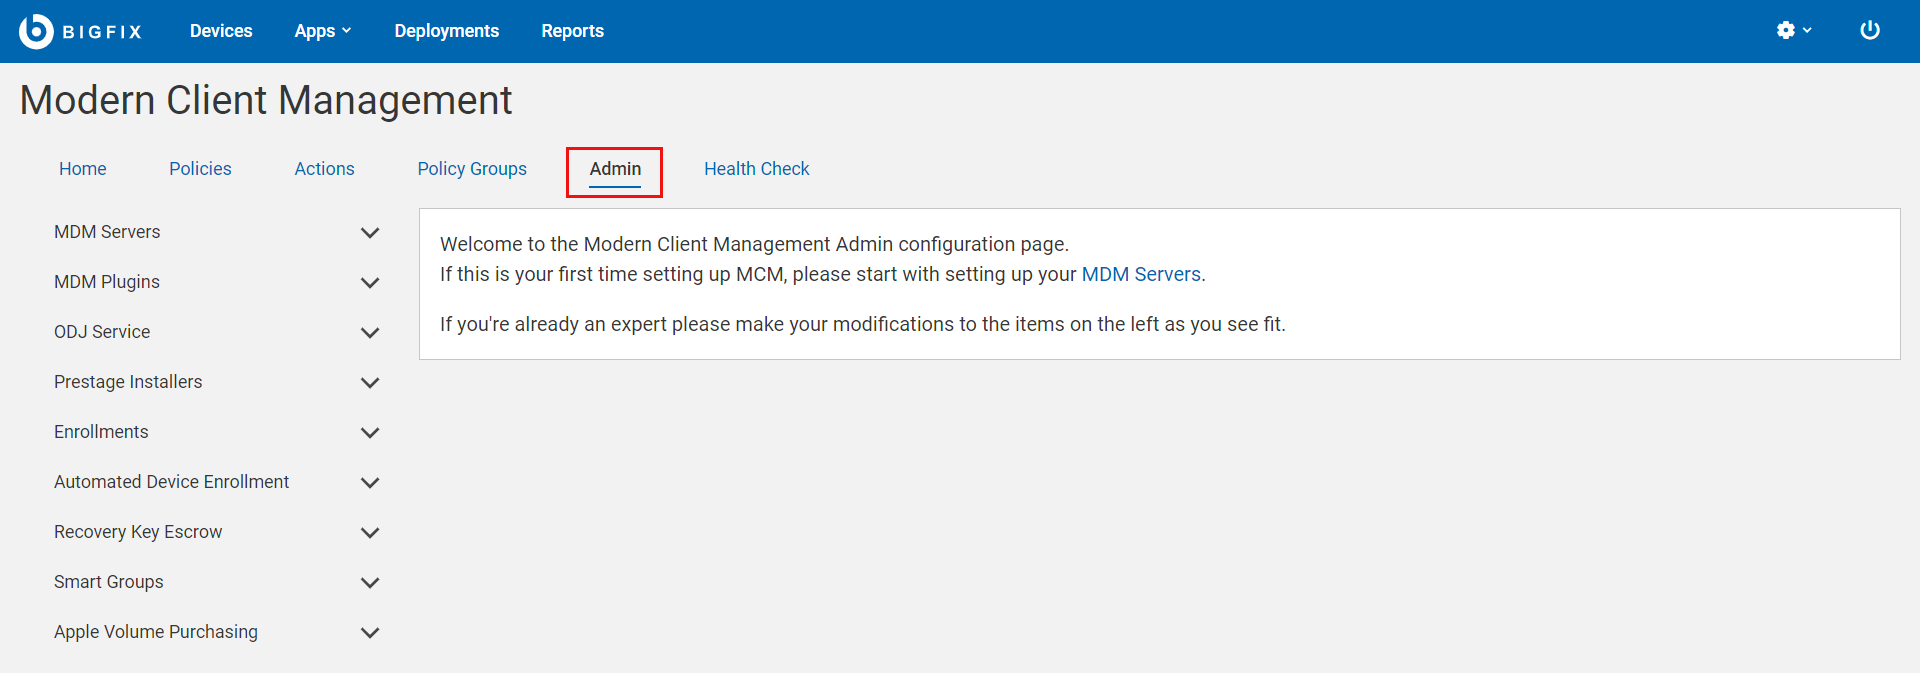Expand Automated Device Enrollment chevron

370,483
